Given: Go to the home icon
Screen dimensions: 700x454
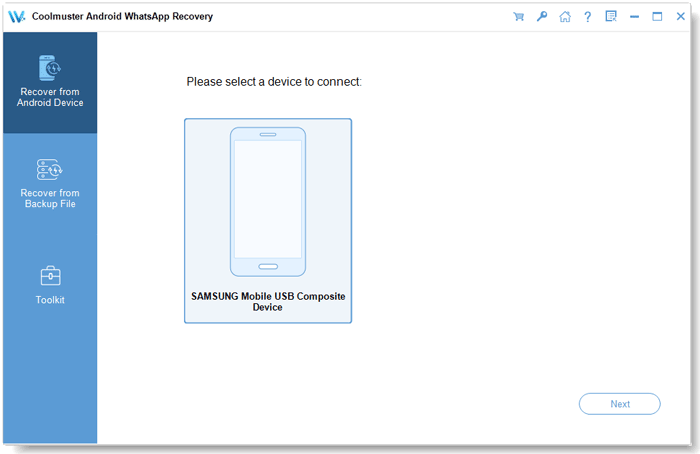Looking at the screenshot, I should pyautogui.click(x=565, y=17).
